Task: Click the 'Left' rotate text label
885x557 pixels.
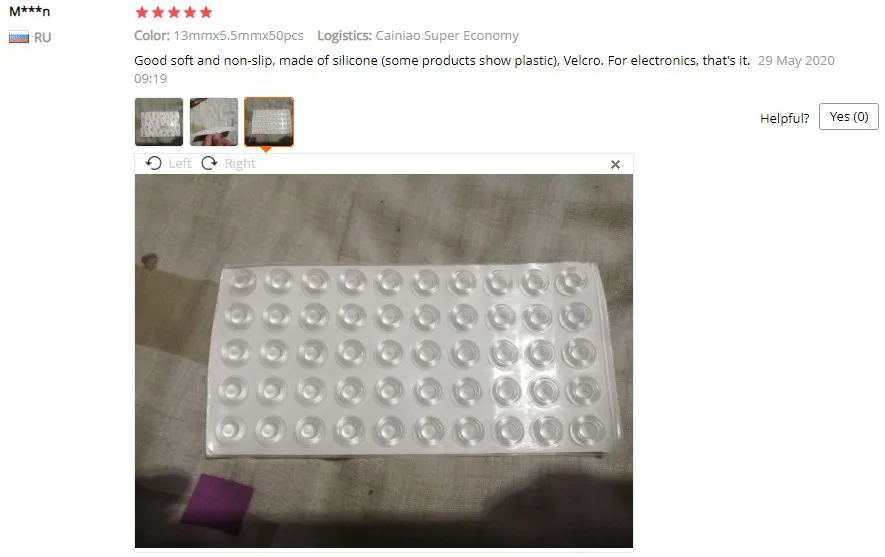Action: coord(180,164)
